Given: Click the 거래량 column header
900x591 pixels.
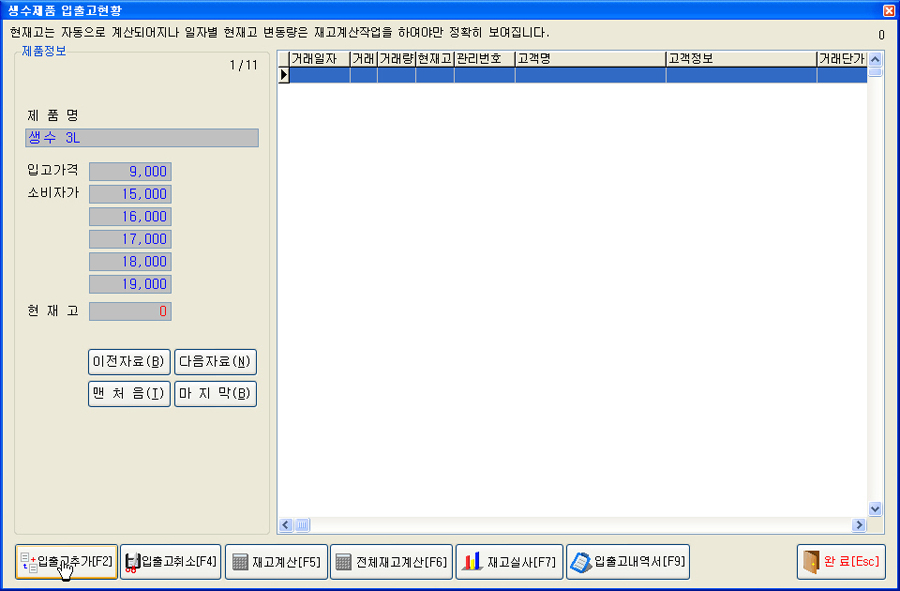Looking at the screenshot, I should pos(397,59).
